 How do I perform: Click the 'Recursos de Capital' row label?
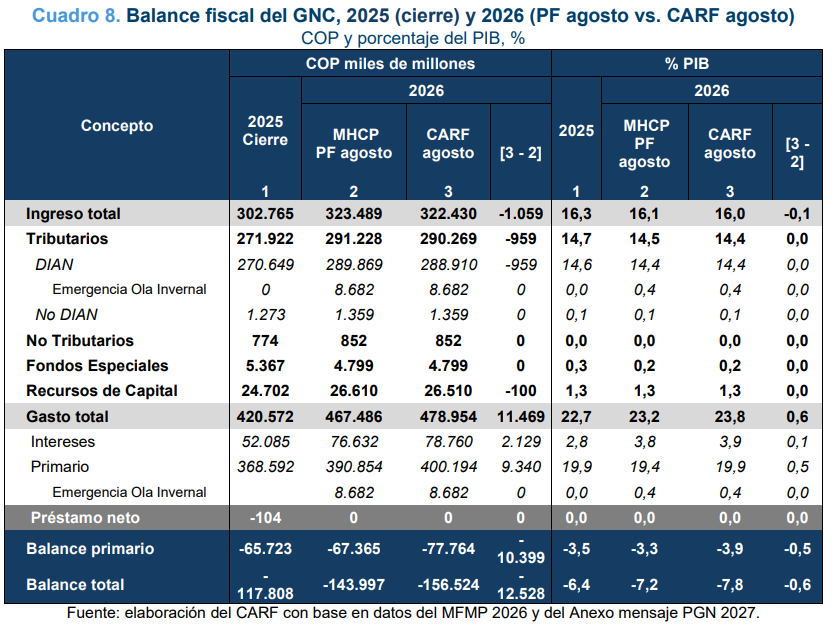(102, 391)
